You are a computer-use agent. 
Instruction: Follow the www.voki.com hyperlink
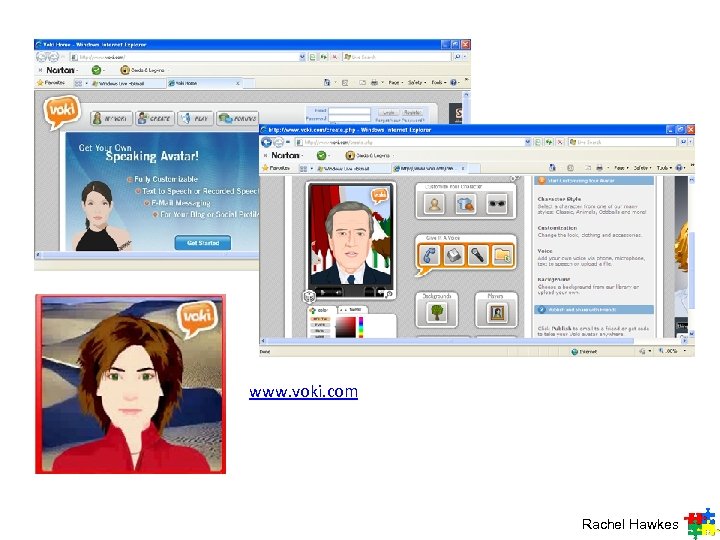[303, 392]
